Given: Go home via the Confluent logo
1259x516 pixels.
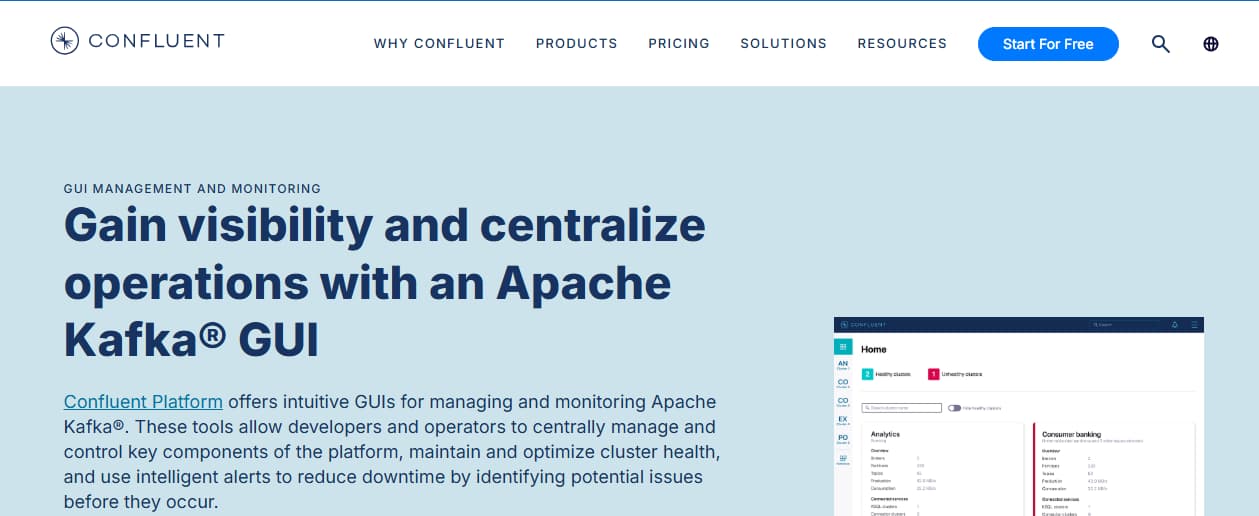Looking at the screenshot, I should (138, 41).
